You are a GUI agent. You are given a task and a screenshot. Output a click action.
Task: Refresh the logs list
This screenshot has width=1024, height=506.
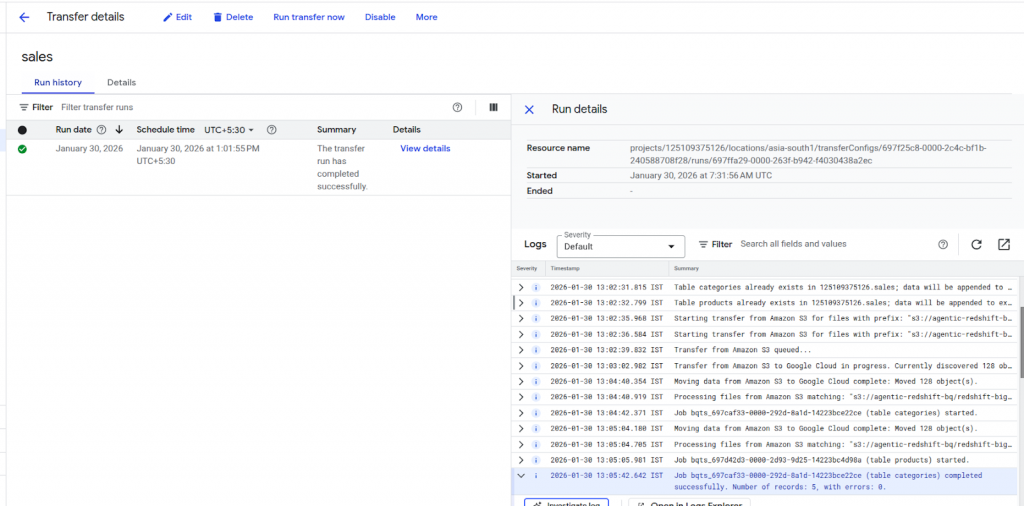point(976,244)
